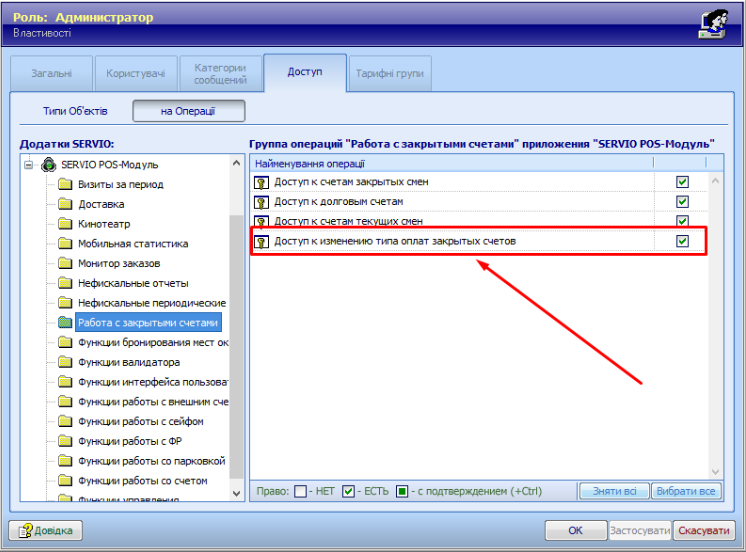The width and height of the screenshot is (746, 552).
Task: Click the user computer icon in header
Action: (716, 22)
